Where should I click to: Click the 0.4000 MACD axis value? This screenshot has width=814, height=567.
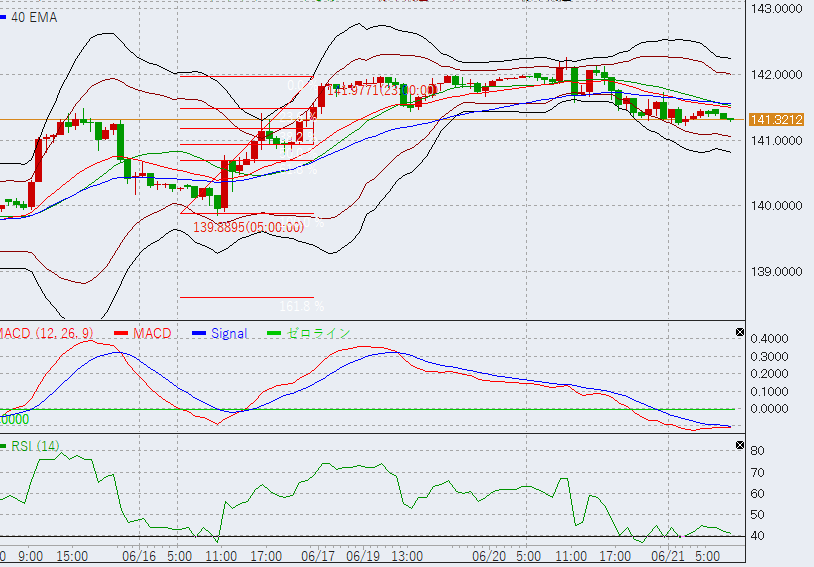coord(770,339)
